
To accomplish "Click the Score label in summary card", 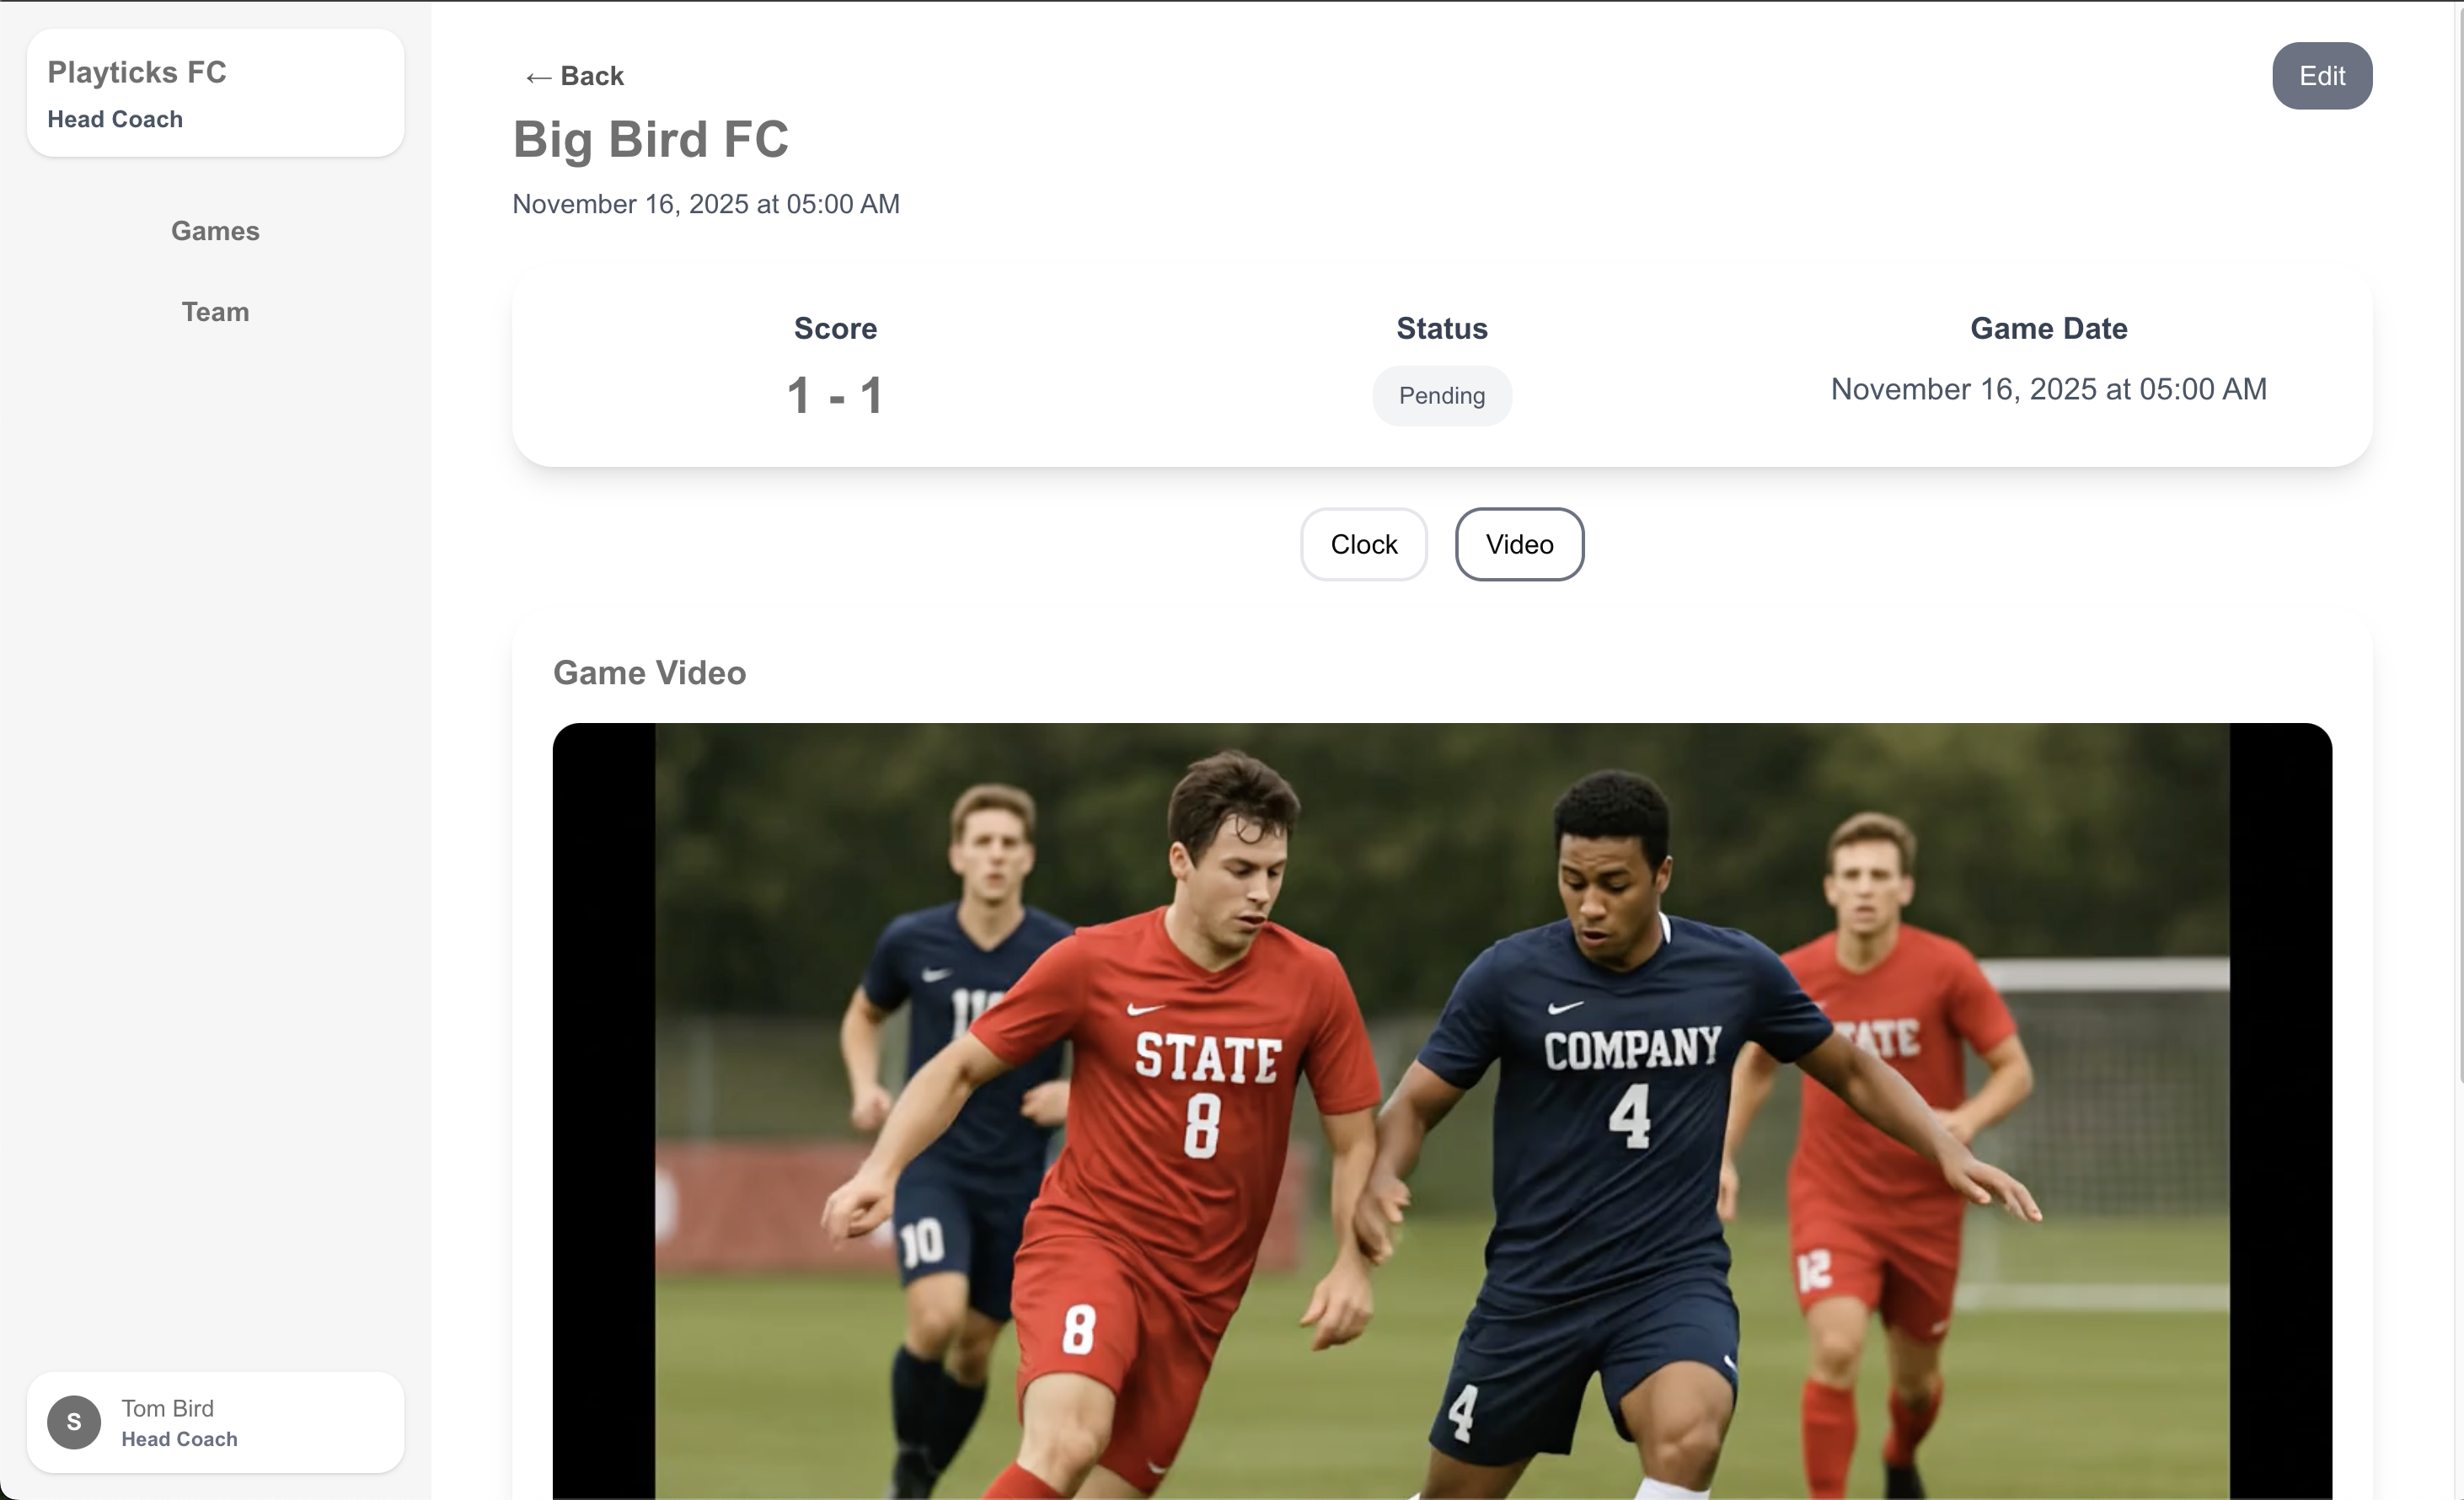I will (x=835, y=328).
